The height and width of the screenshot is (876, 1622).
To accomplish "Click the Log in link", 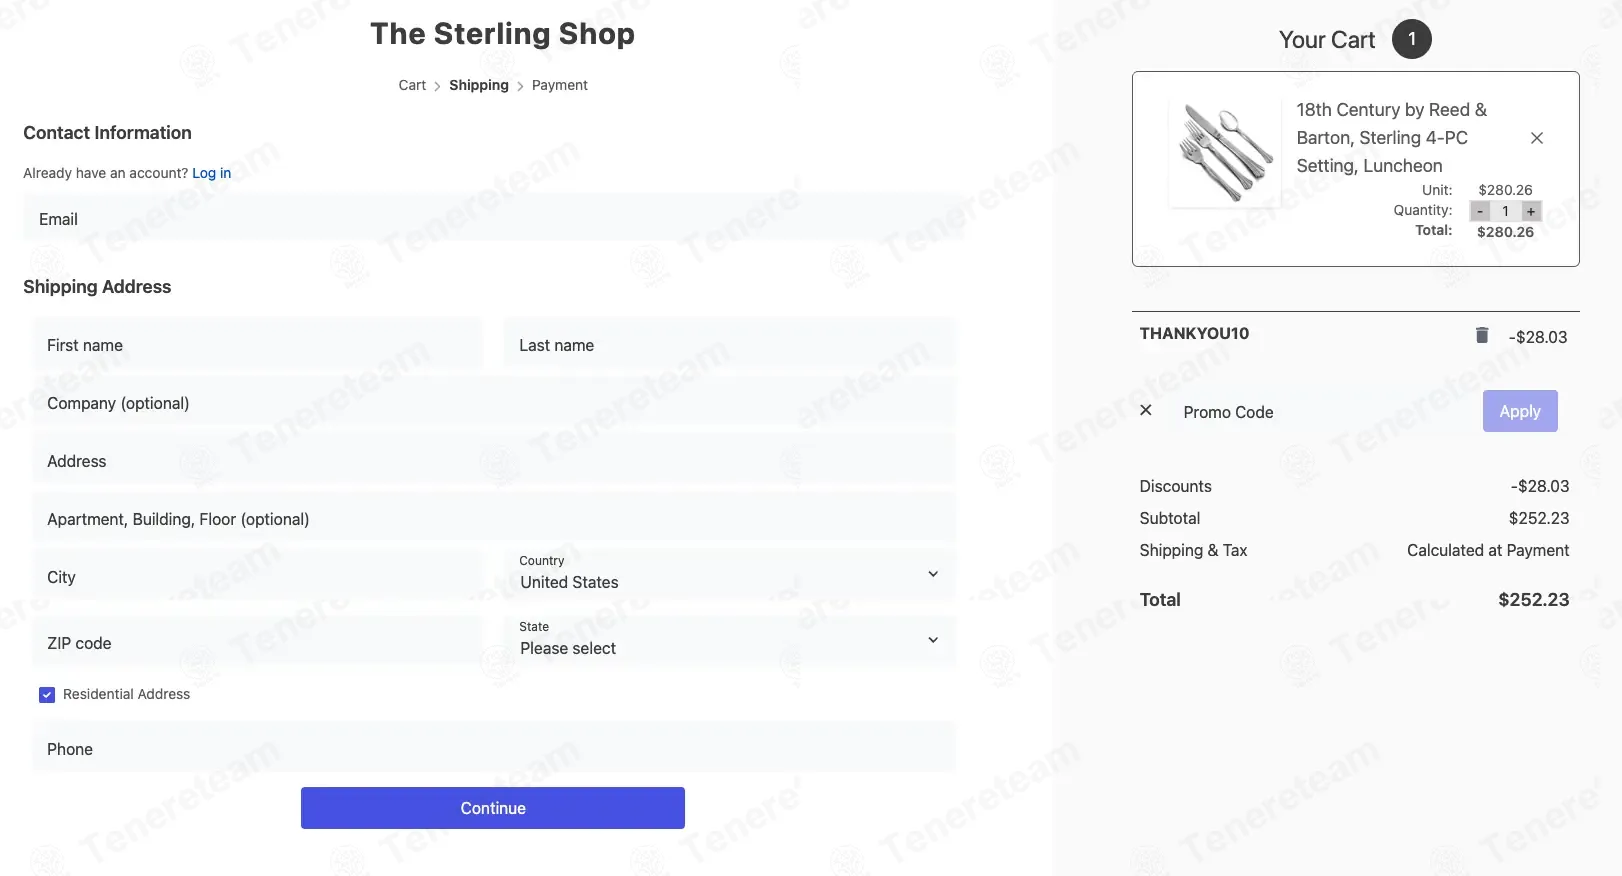I will (211, 173).
